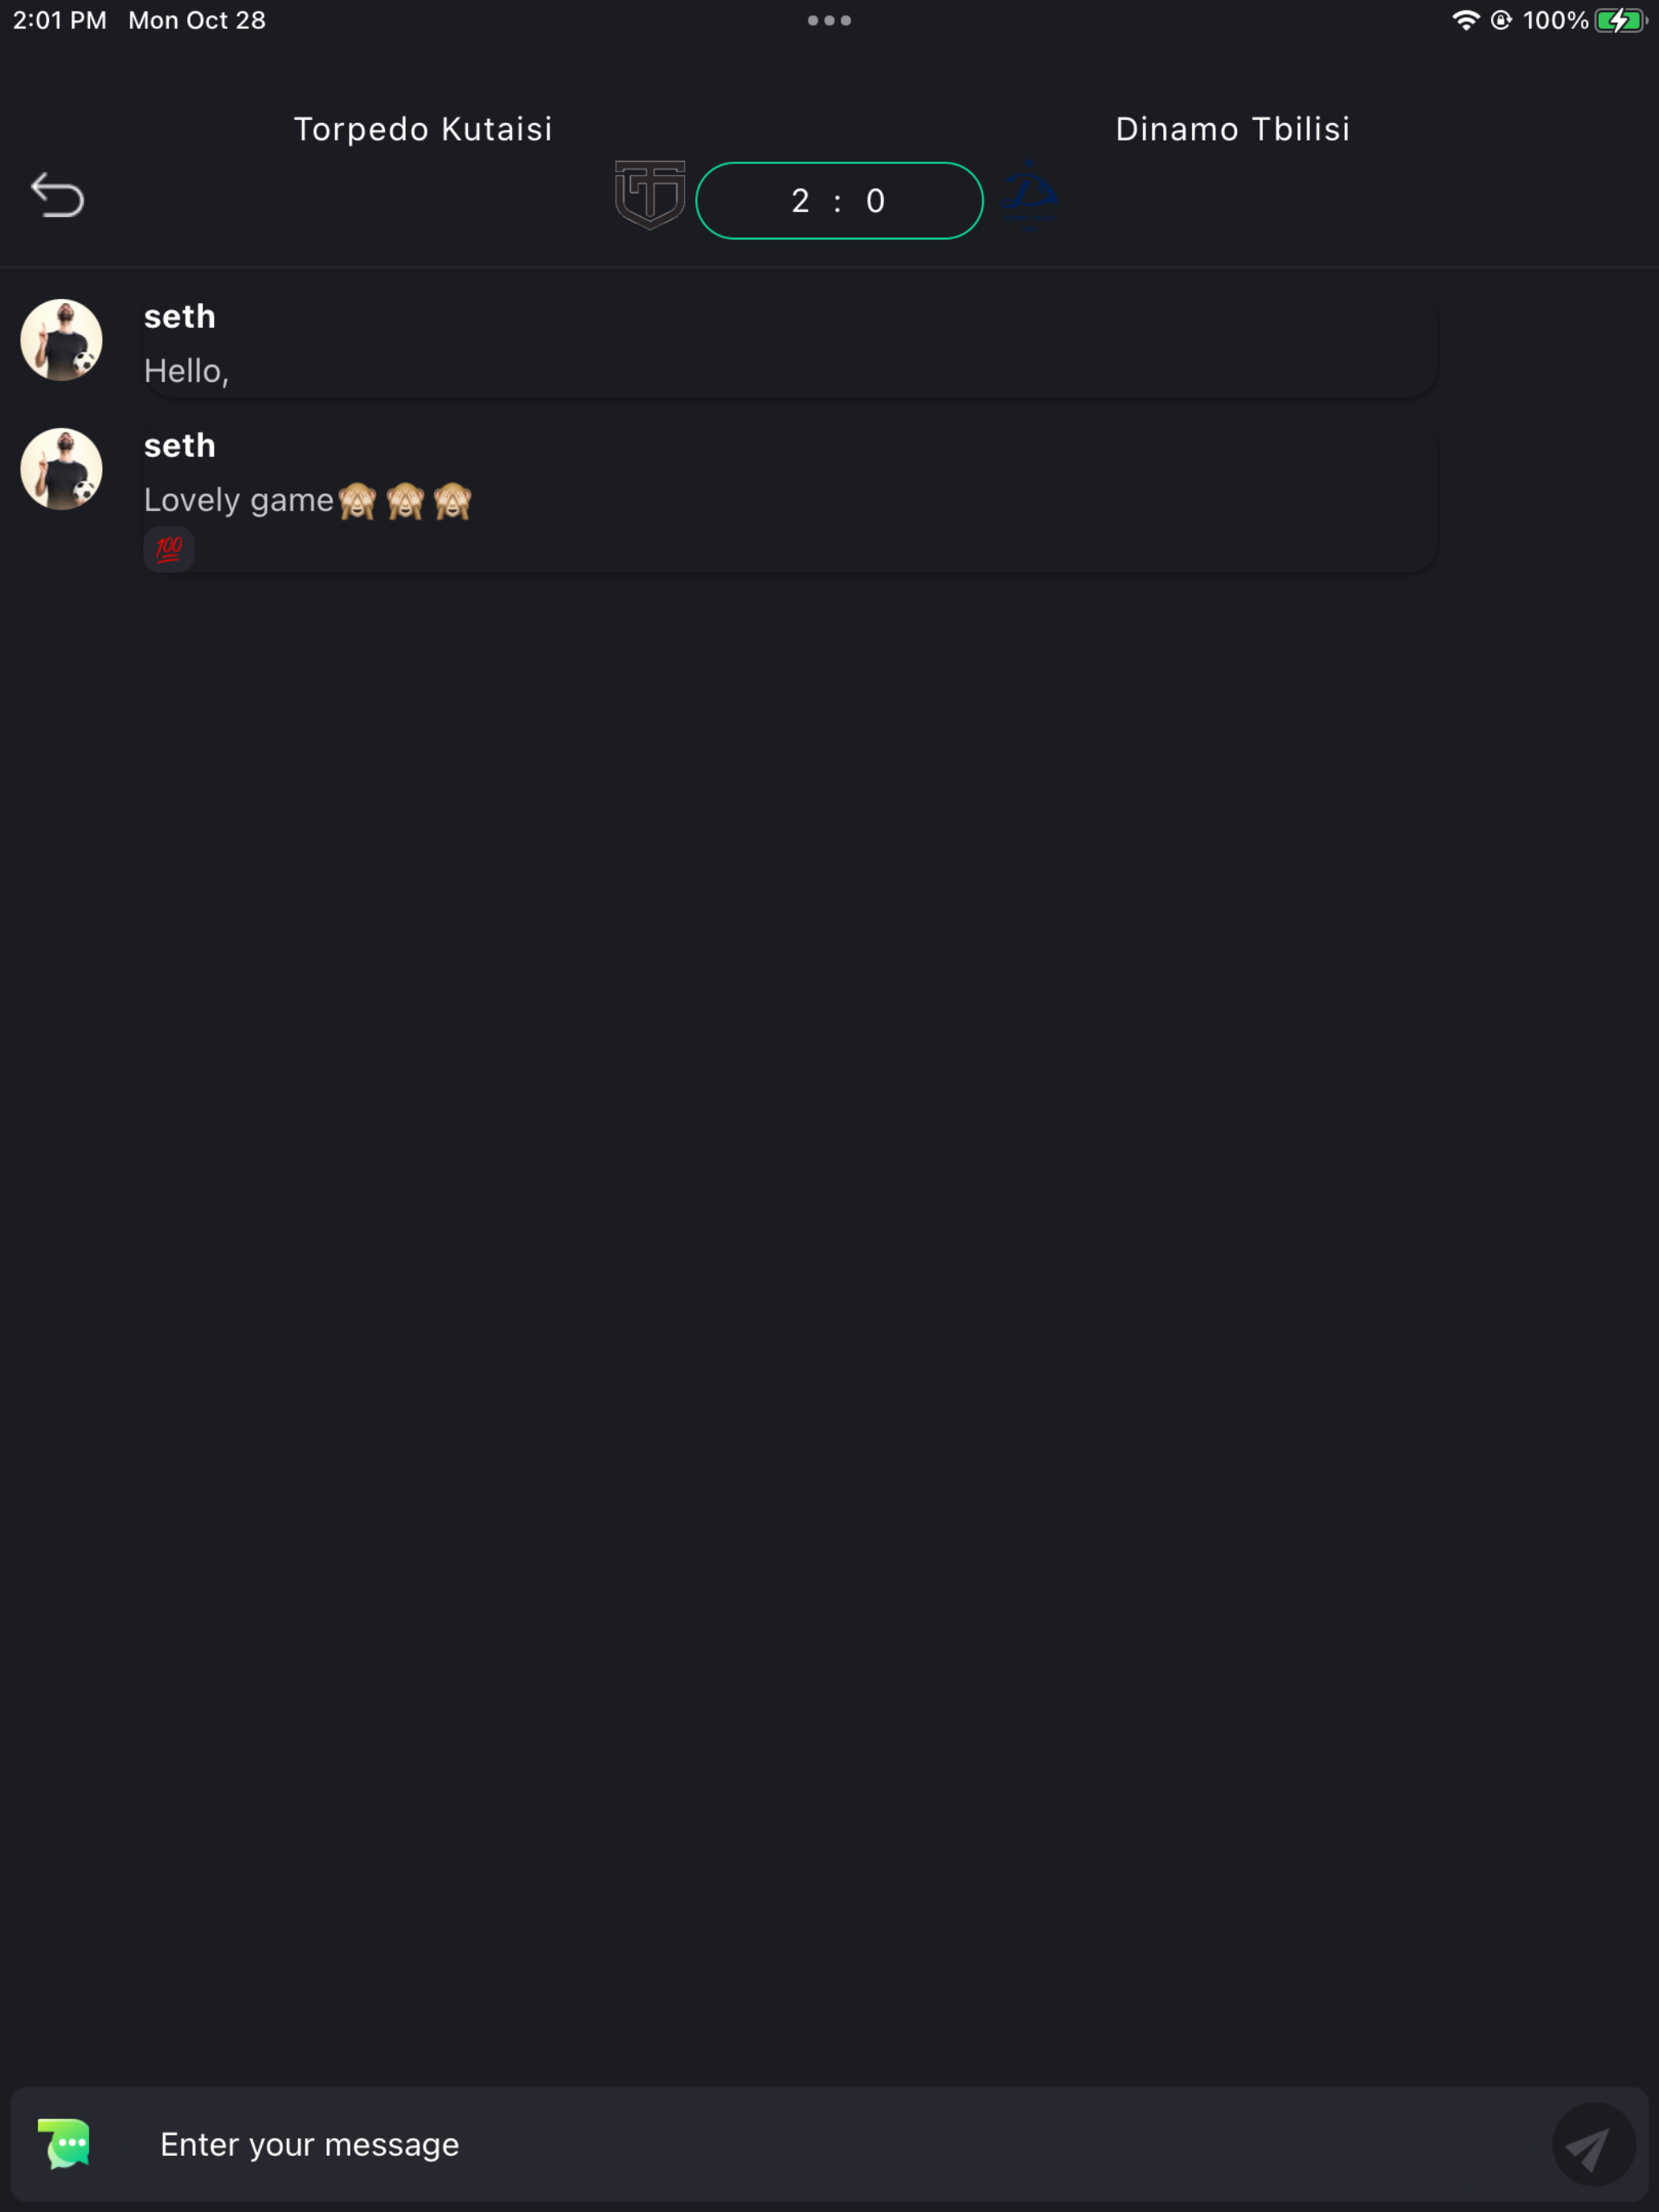This screenshot has width=1659, height=2212.
Task: Tap the Lovely game message text
Action: [x=238, y=500]
